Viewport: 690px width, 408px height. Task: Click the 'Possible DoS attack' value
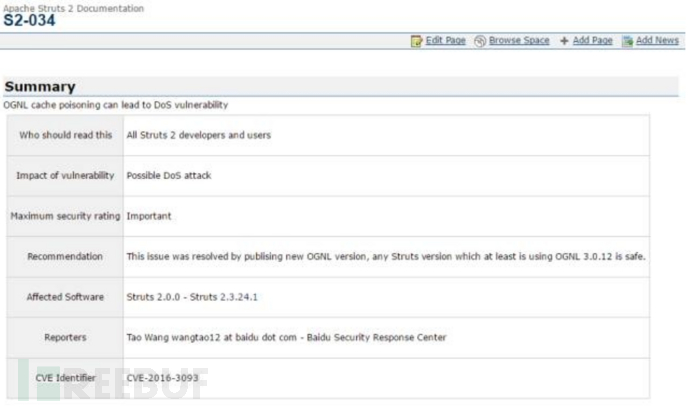click(169, 176)
